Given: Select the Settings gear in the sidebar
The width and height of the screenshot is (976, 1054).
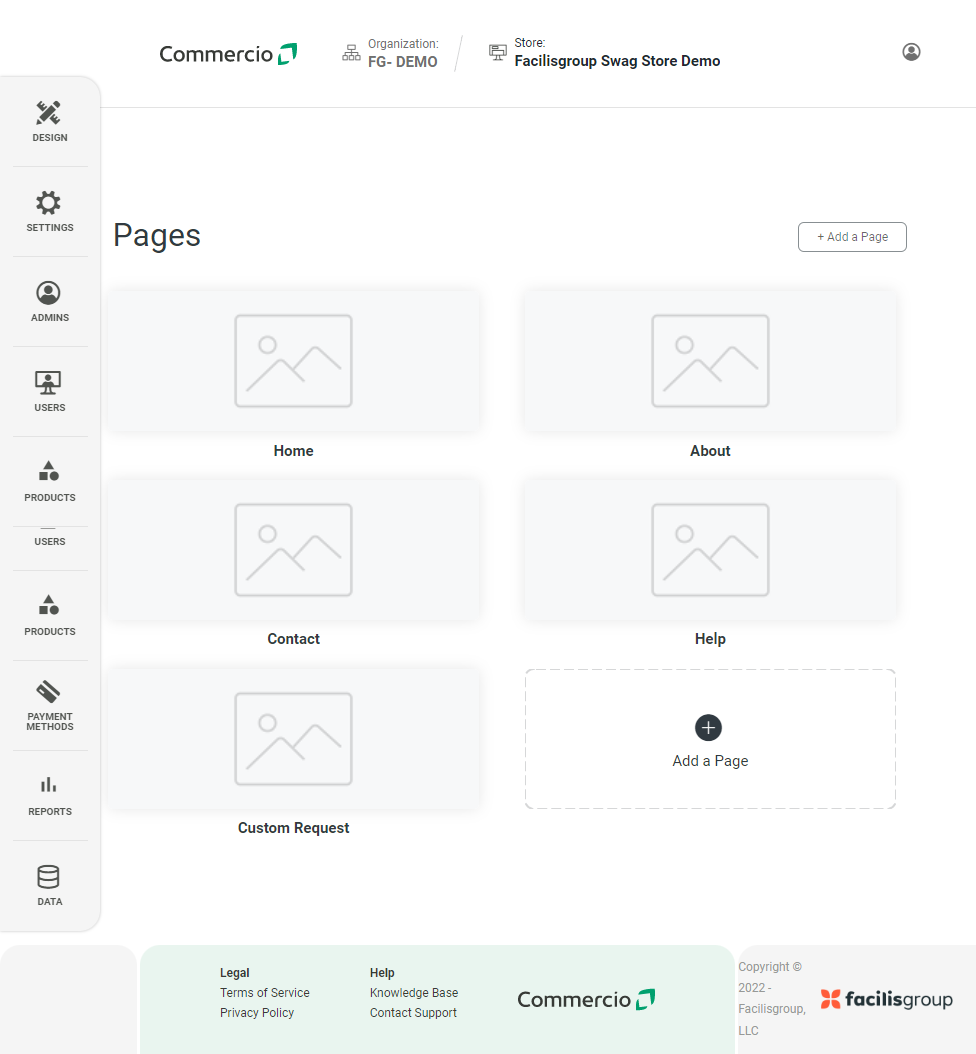Looking at the screenshot, I should point(49,210).
